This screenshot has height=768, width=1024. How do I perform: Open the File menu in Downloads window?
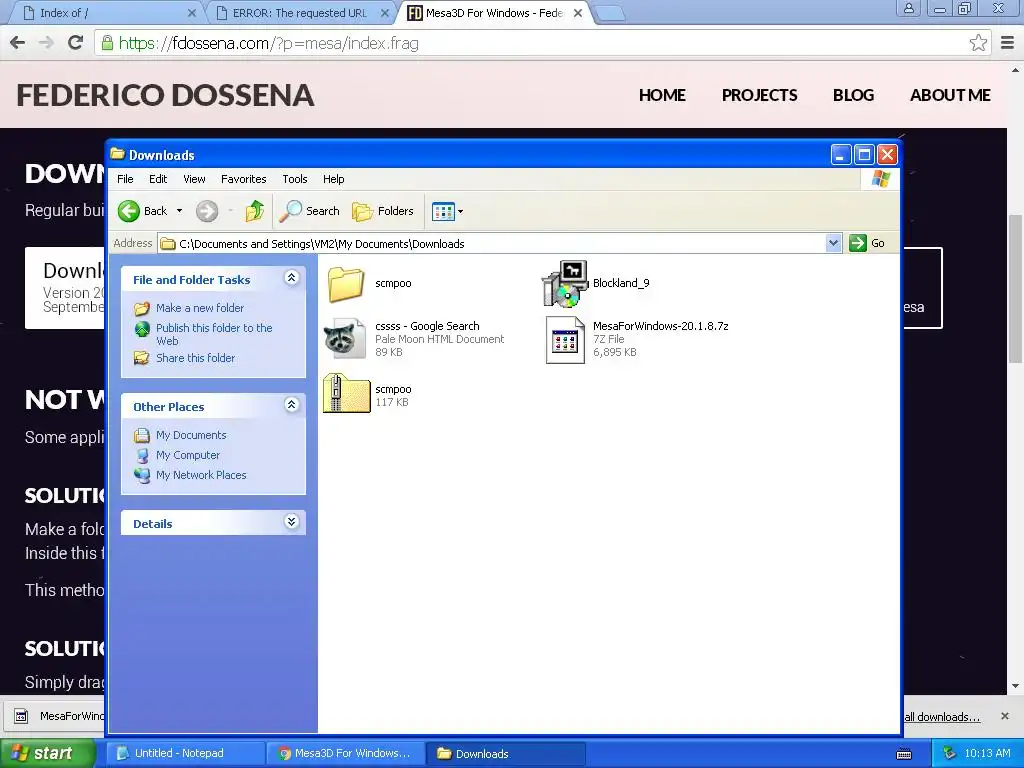[x=125, y=179]
